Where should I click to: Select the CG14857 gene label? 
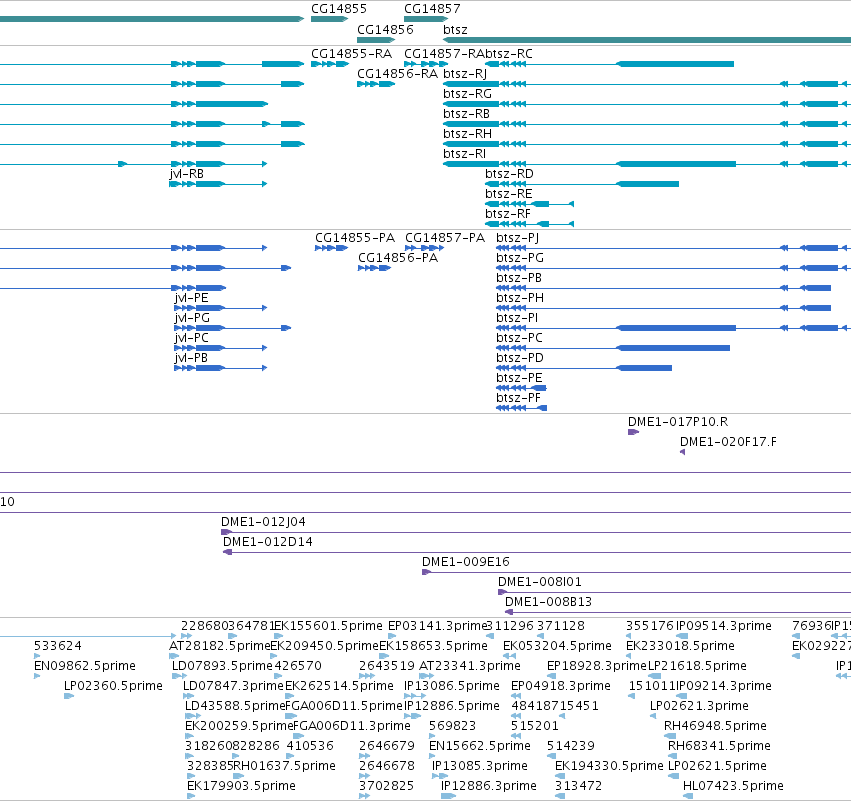pos(432,9)
